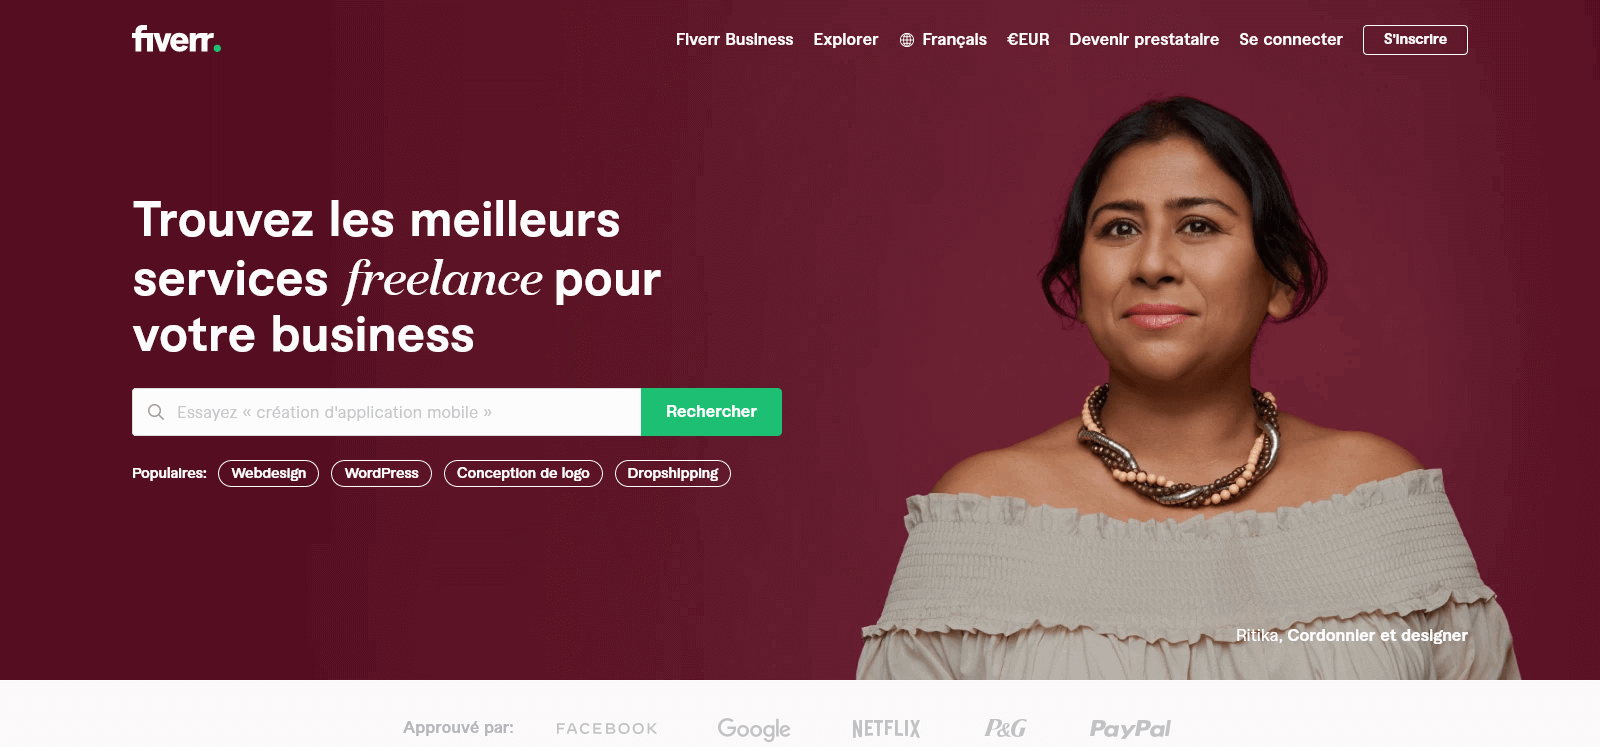Focus the service search input field
The image size is (1600, 747).
click(386, 412)
